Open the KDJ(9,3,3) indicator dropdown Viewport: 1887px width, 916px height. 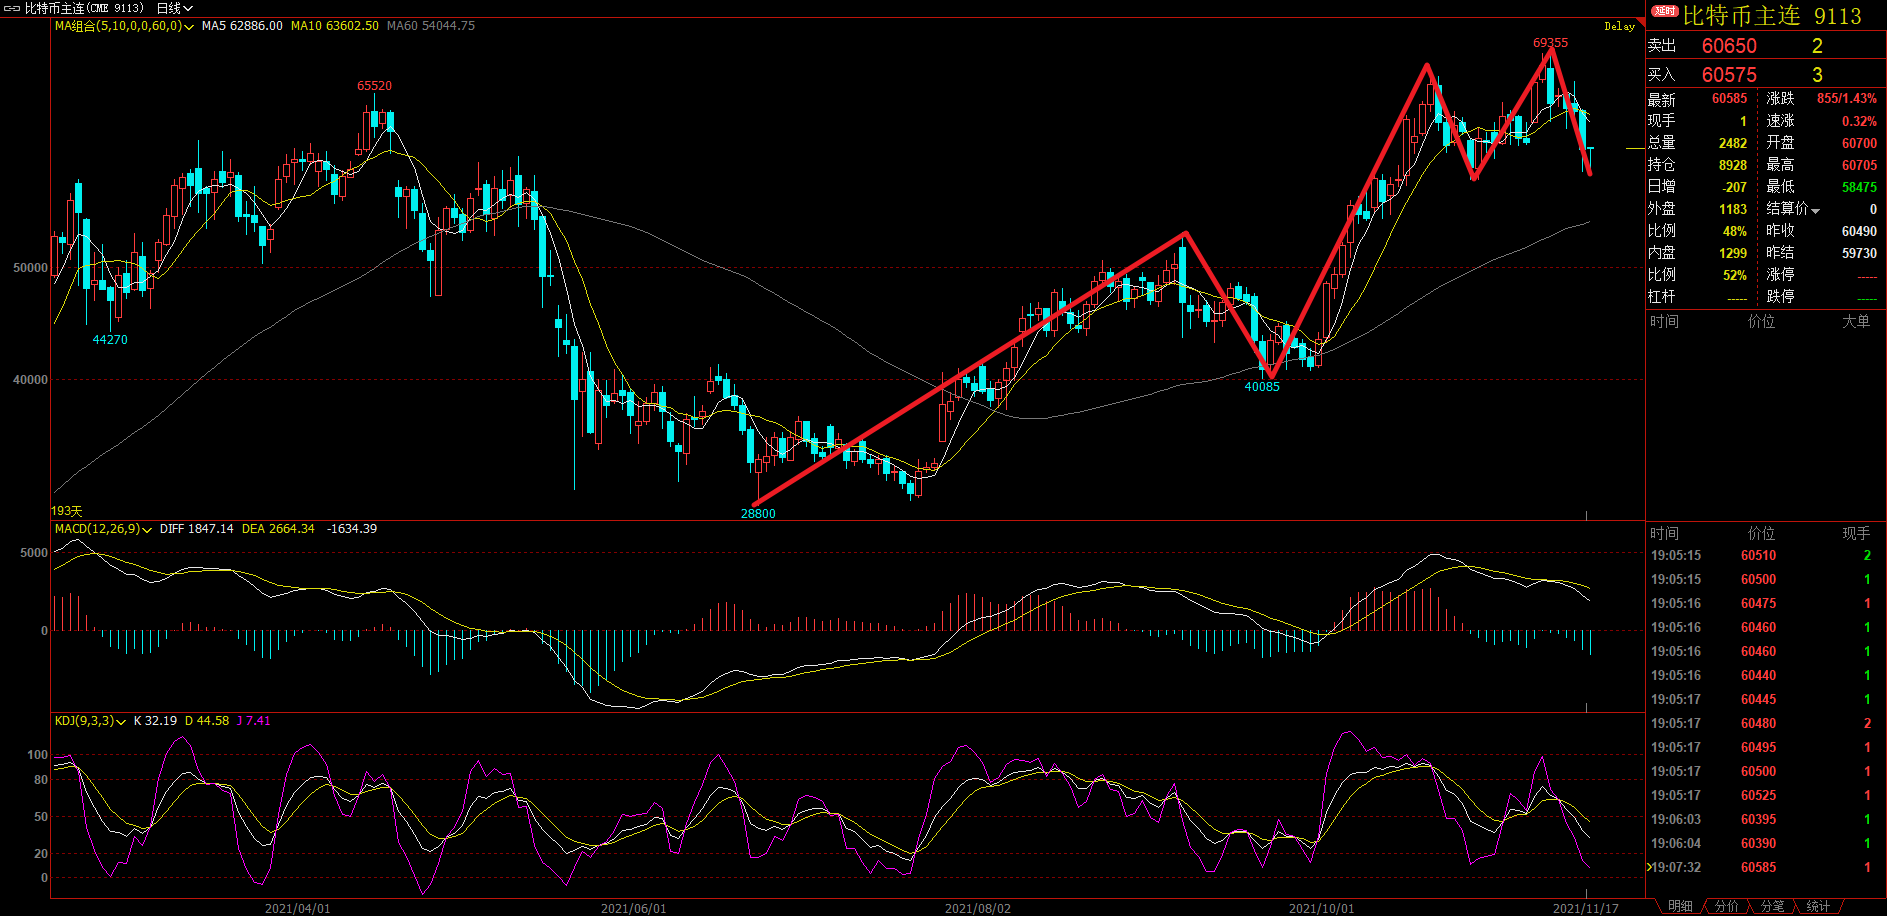click(121, 722)
